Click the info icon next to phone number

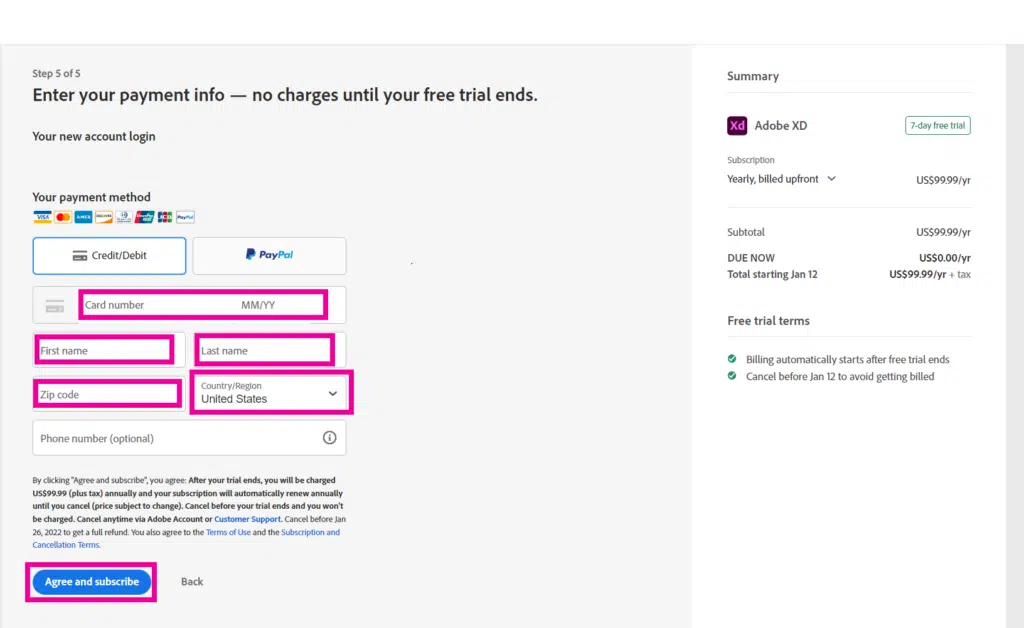pos(331,438)
